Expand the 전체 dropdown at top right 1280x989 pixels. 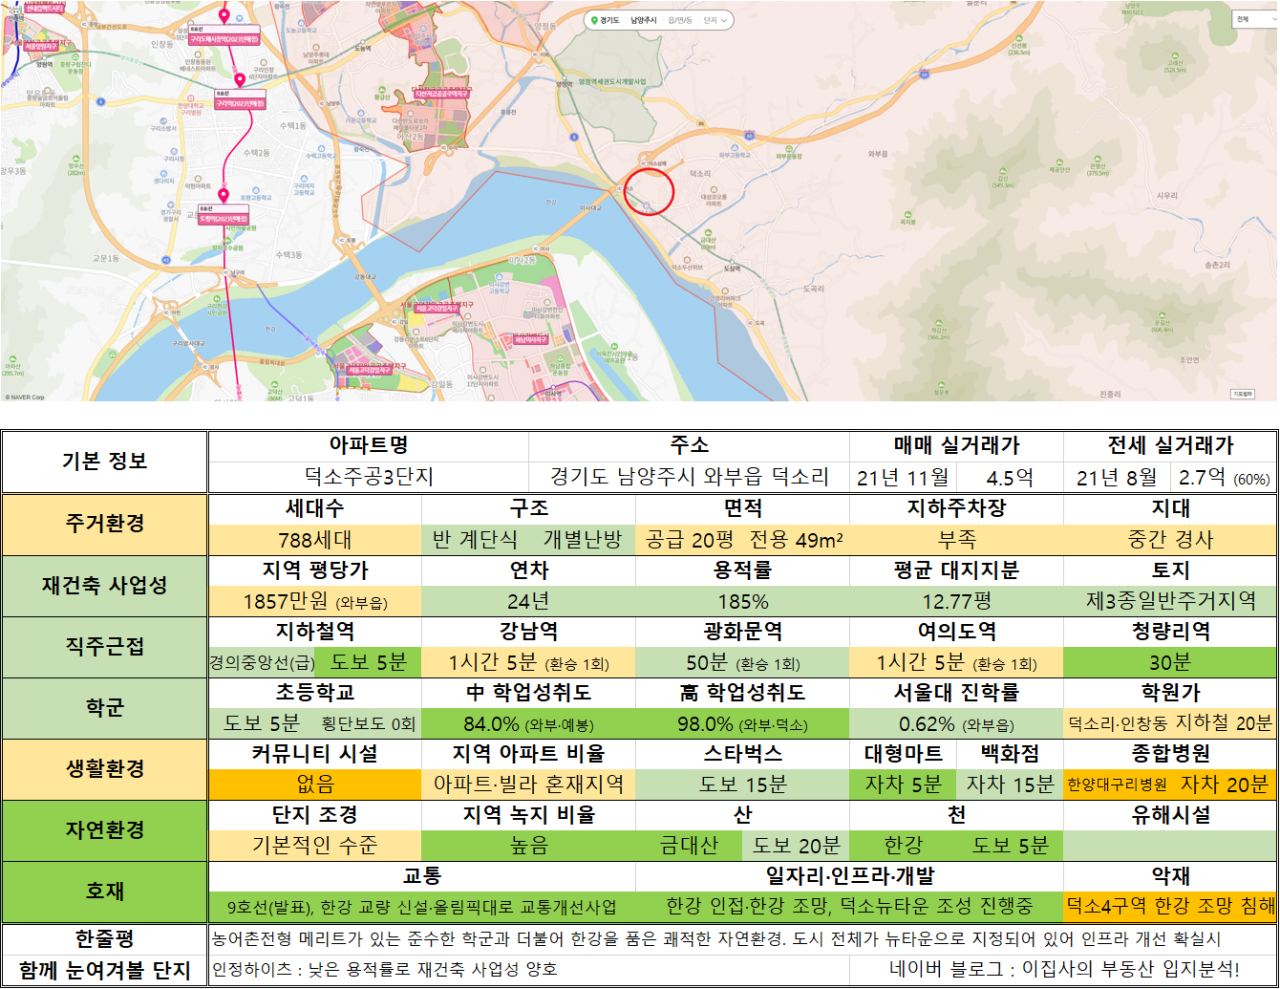point(1255,19)
